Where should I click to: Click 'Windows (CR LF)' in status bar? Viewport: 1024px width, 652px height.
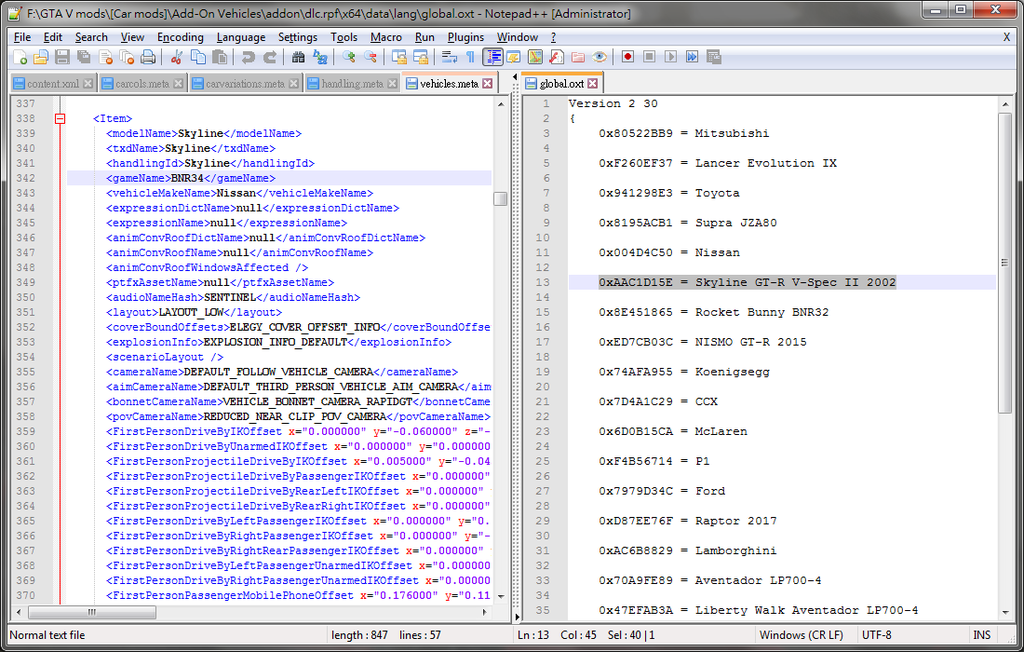[x=801, y=635]
